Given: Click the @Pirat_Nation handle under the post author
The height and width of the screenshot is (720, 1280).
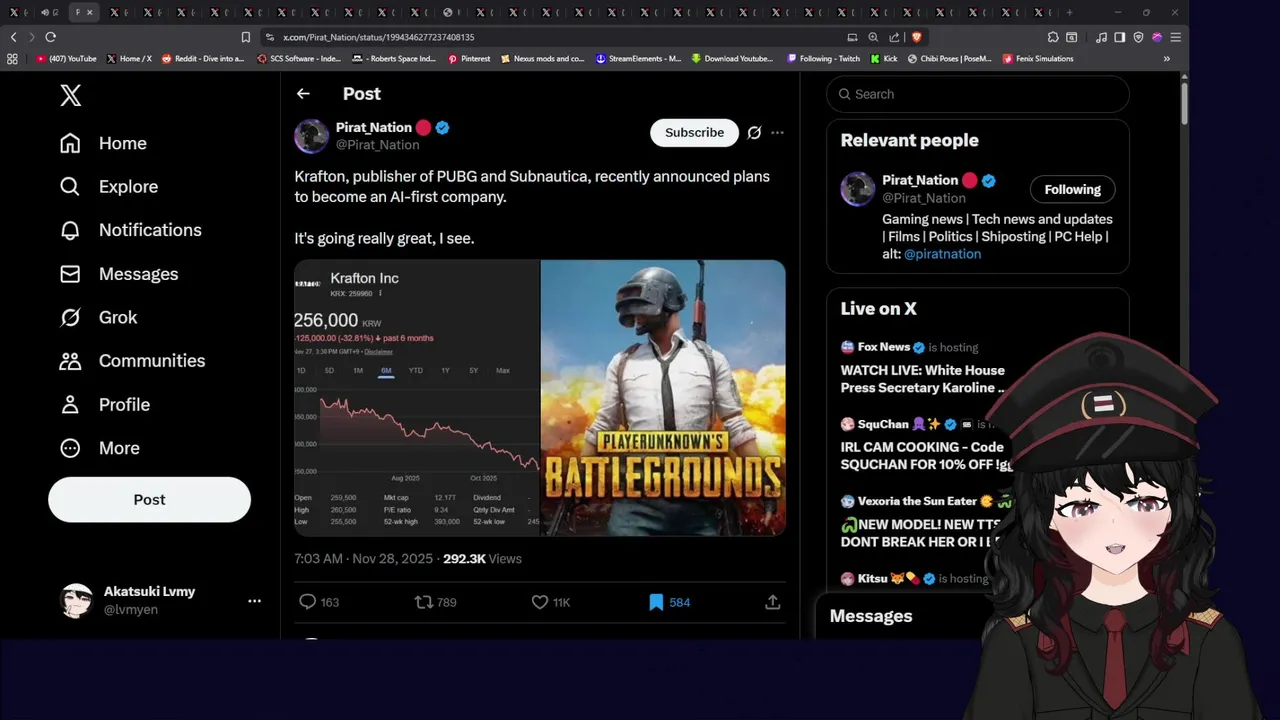Looking at the screenshot, I should (x=377, y=145).
